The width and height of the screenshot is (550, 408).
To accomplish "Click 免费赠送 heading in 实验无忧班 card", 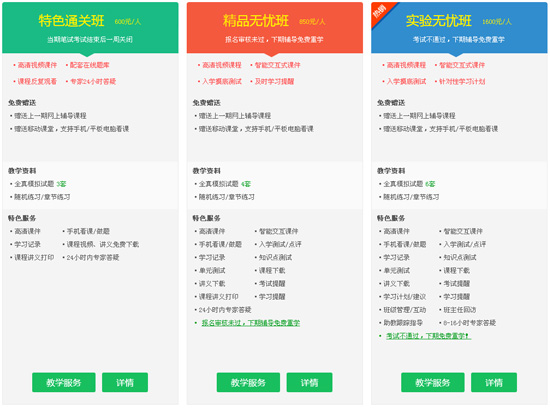I will 391,103.
